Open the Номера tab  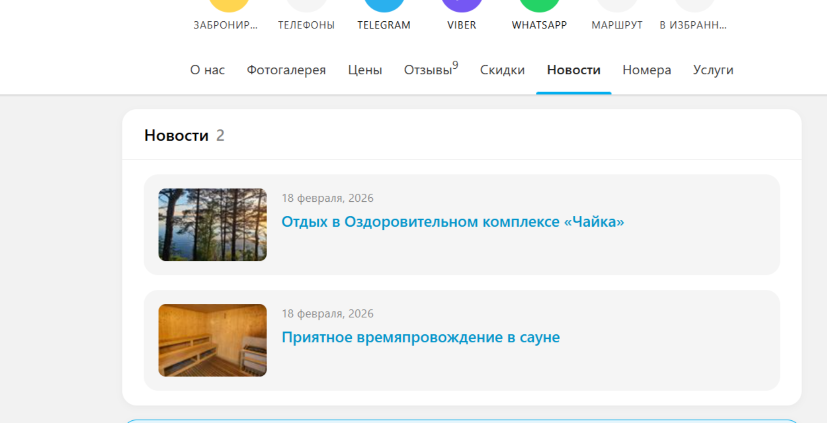click(x=647, y=70)
